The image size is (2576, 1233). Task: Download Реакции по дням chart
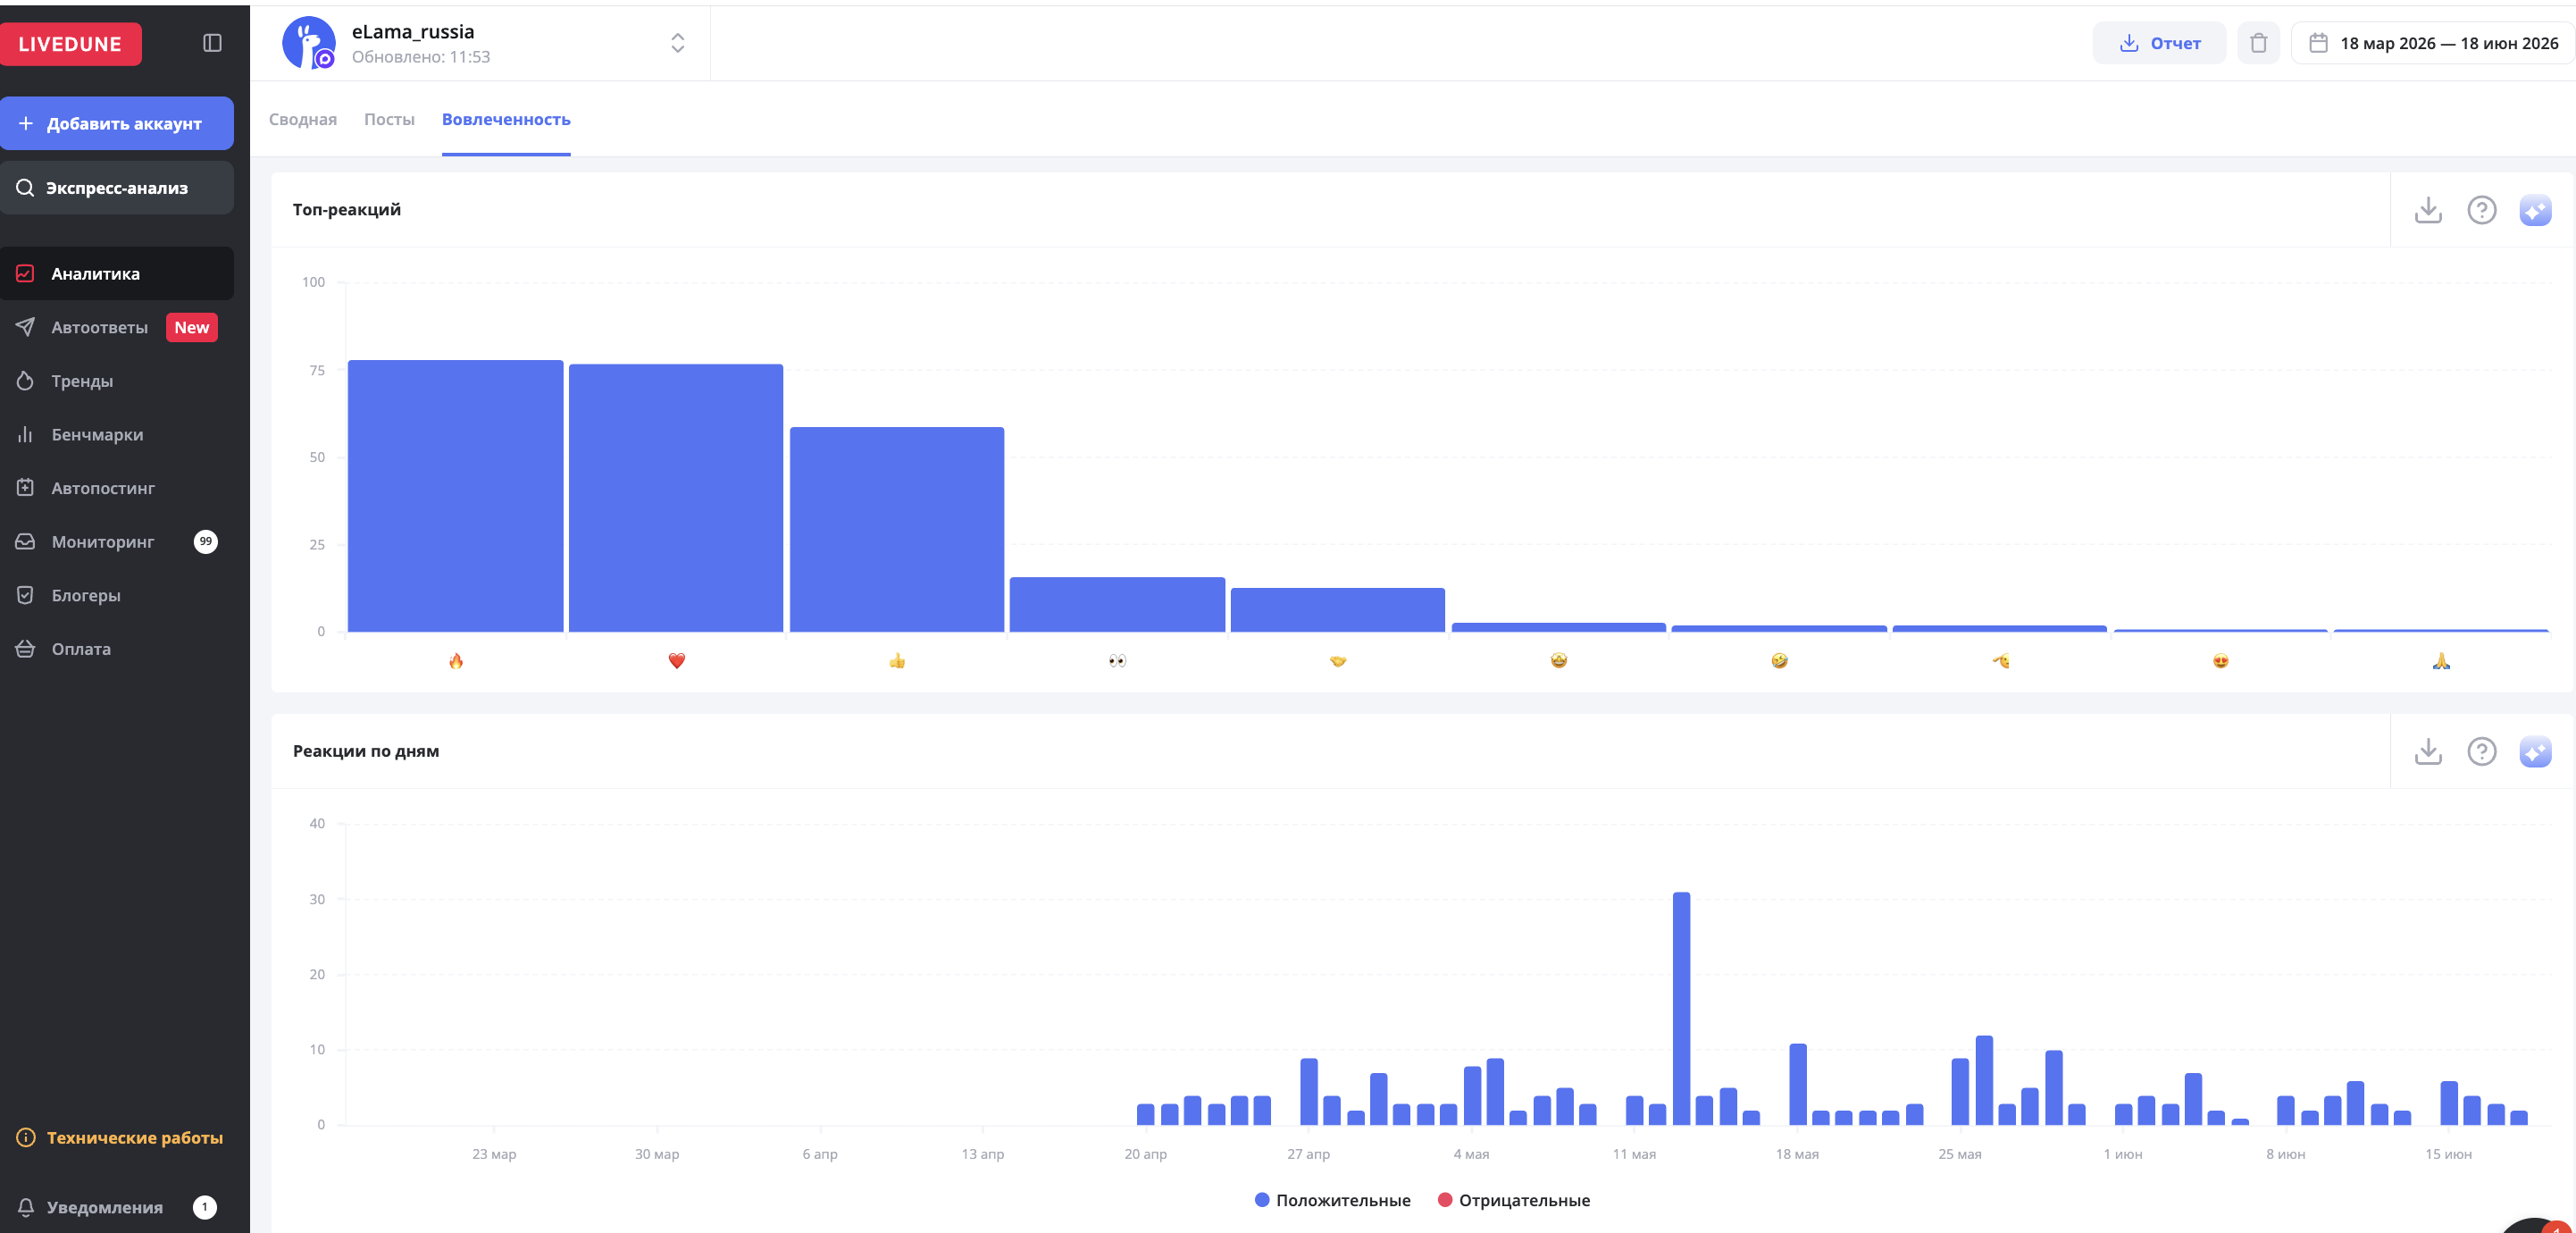(2428, 751)
